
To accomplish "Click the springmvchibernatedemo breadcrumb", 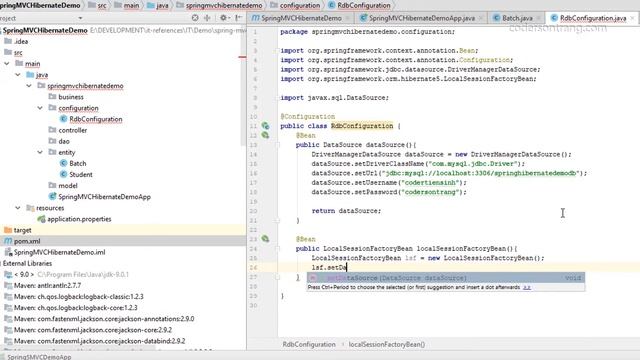I will click(x=219, y=5).
